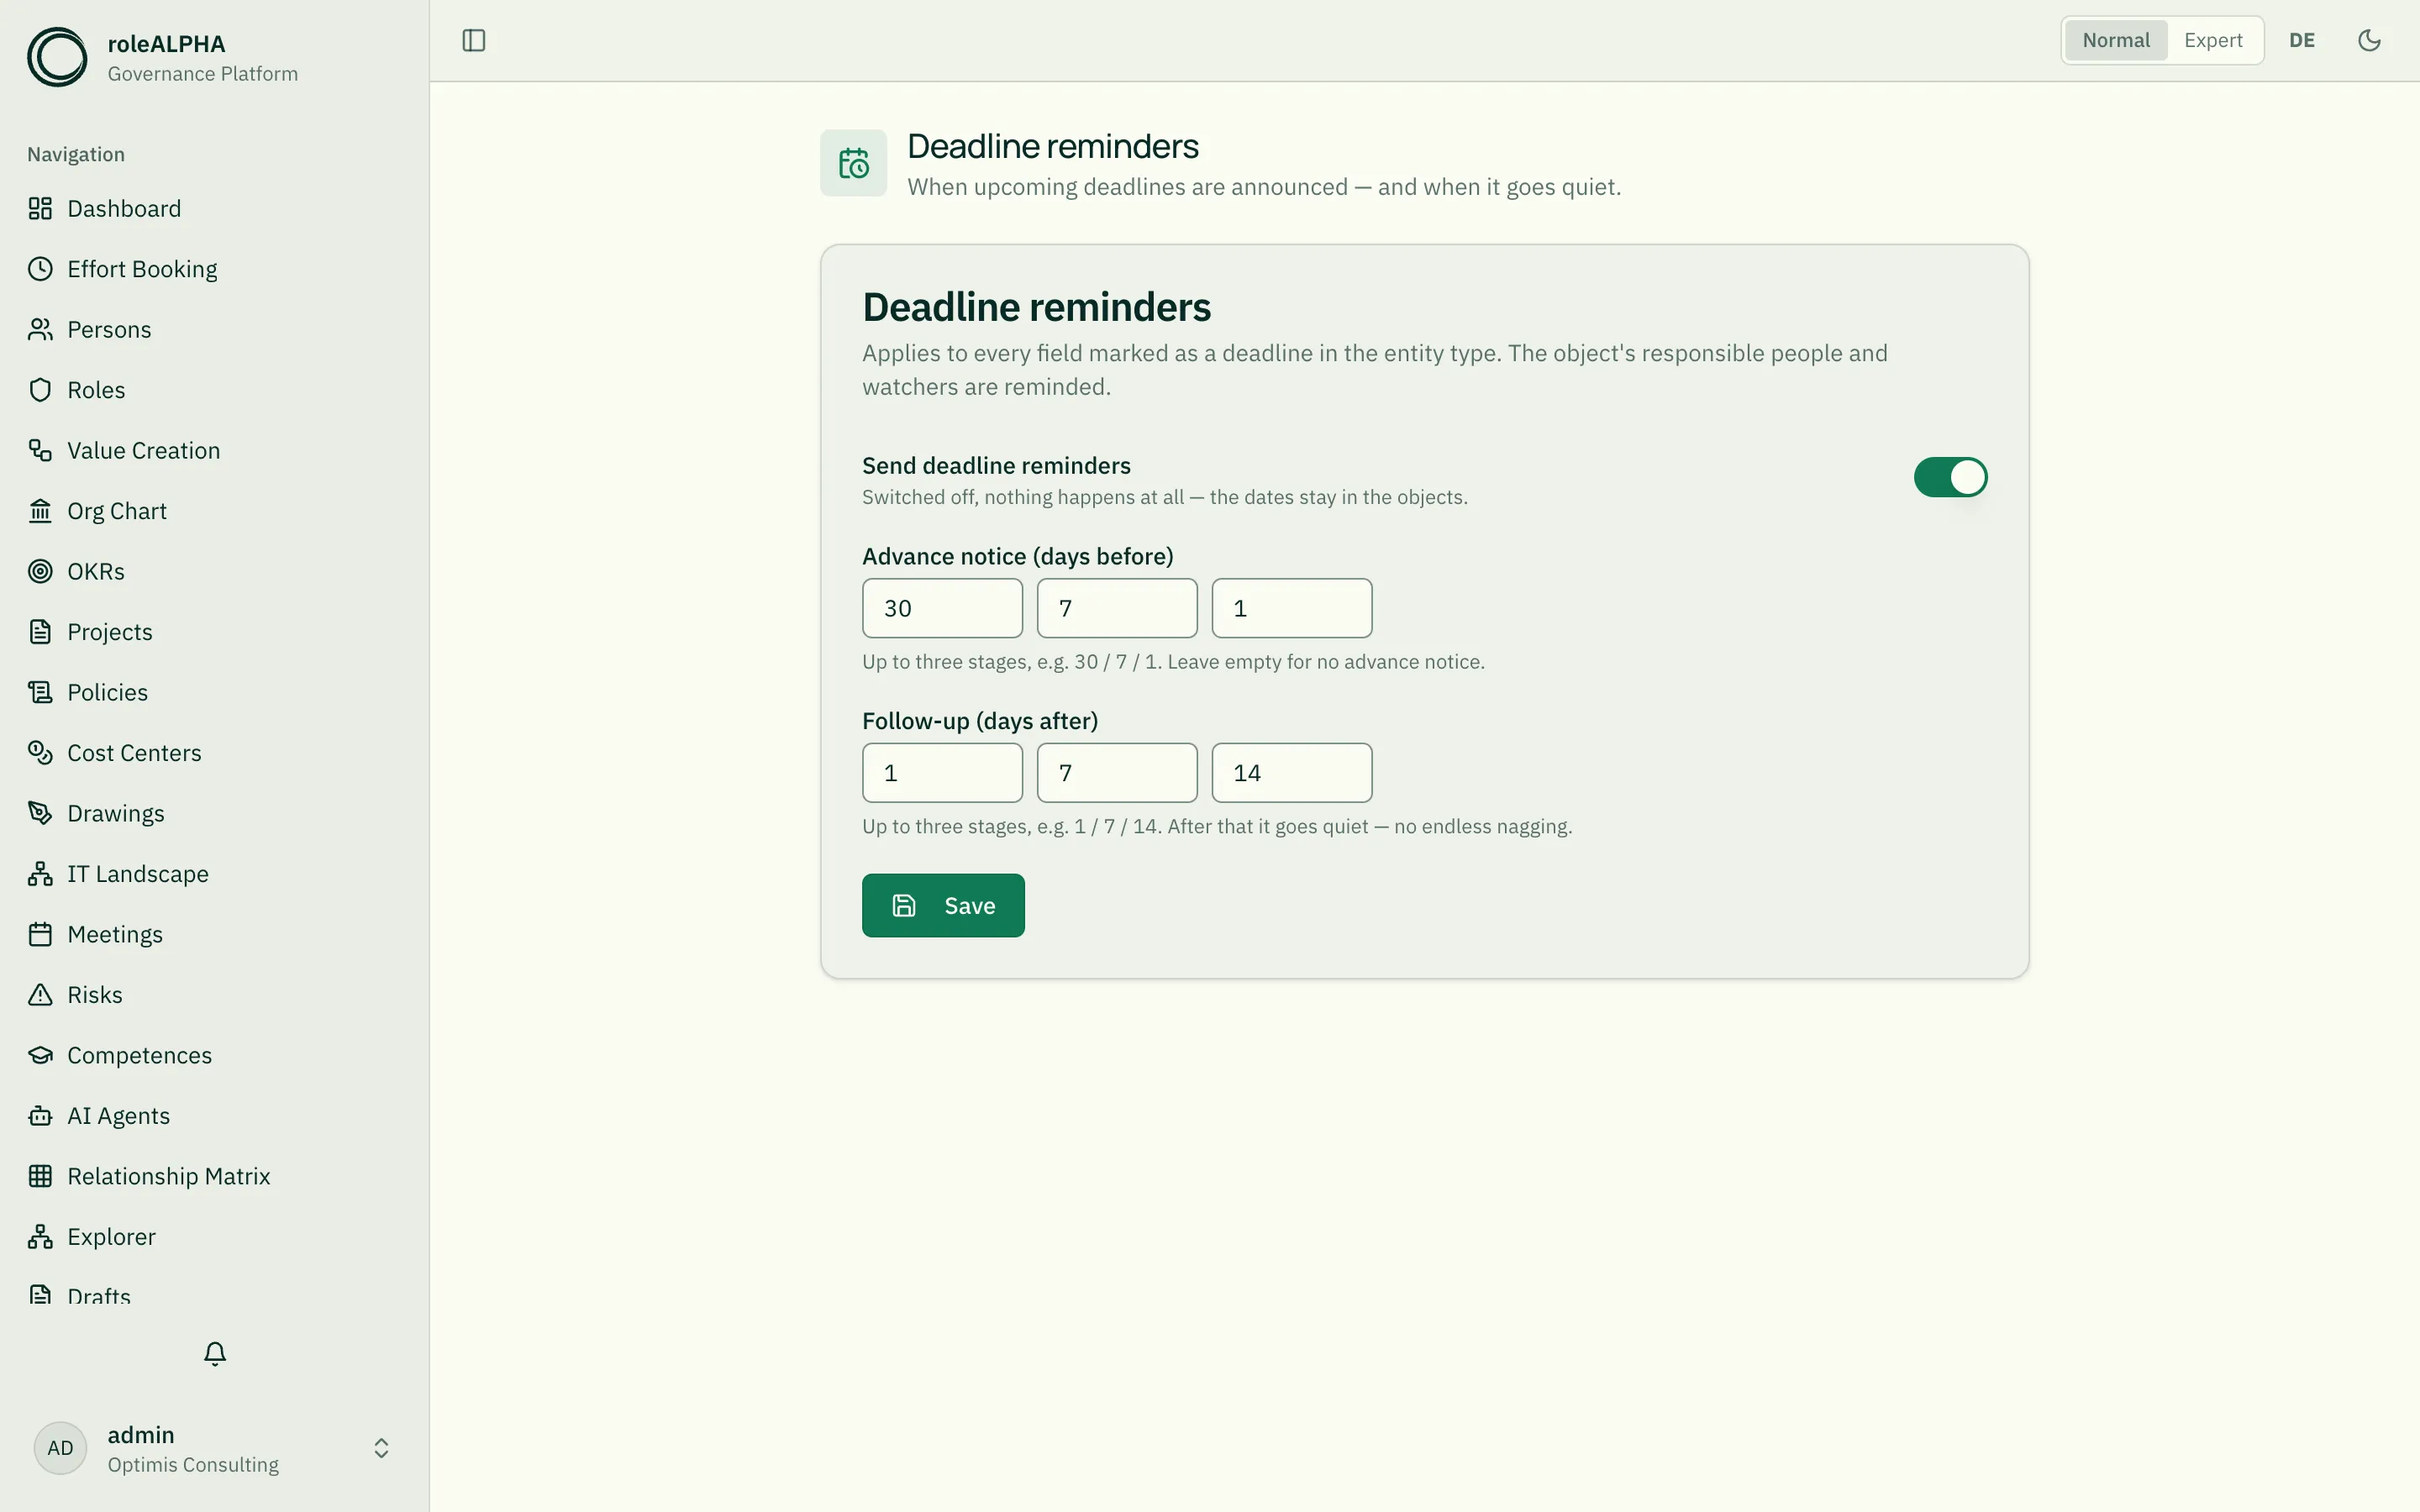Open Policies in navigation

(x=215, y=692)
